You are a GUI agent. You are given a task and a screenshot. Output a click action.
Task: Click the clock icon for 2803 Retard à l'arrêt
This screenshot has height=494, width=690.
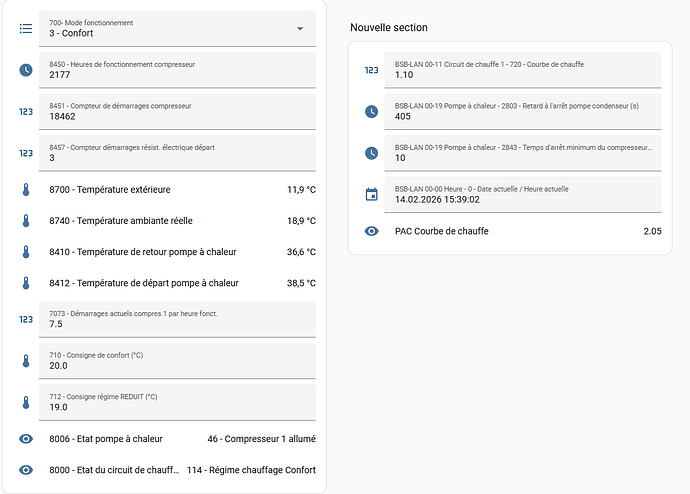pyautogui.click(x=371, y=112)
